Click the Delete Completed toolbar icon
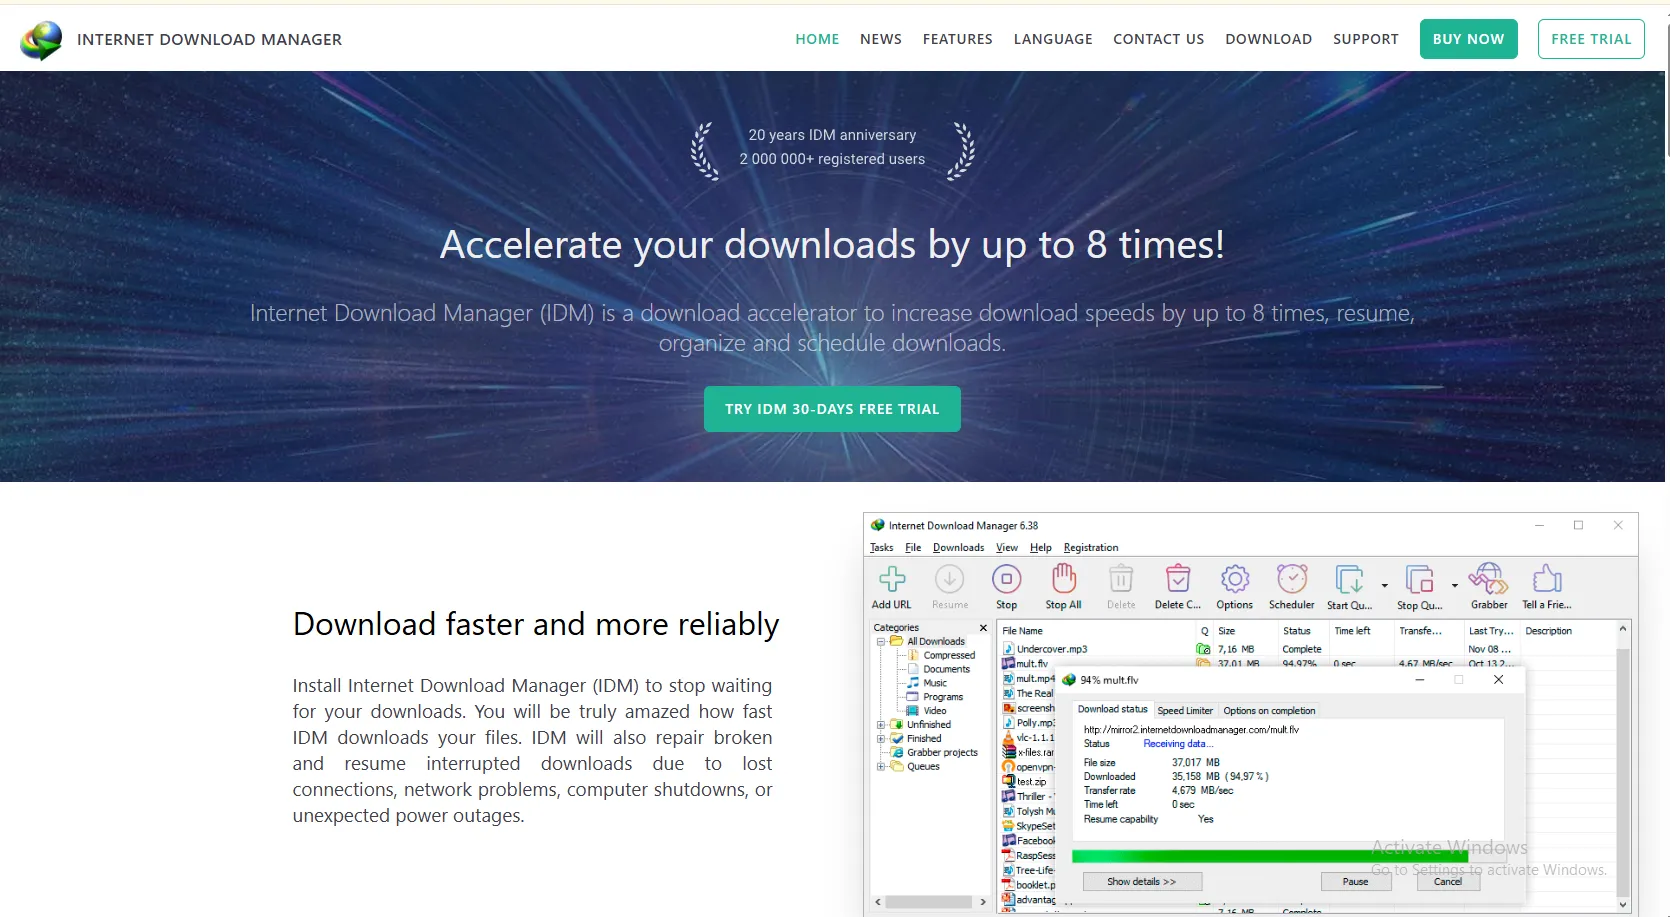The width and height of the screenshot is (1670, 917). pyautogui.click(x=1178, y=579)
